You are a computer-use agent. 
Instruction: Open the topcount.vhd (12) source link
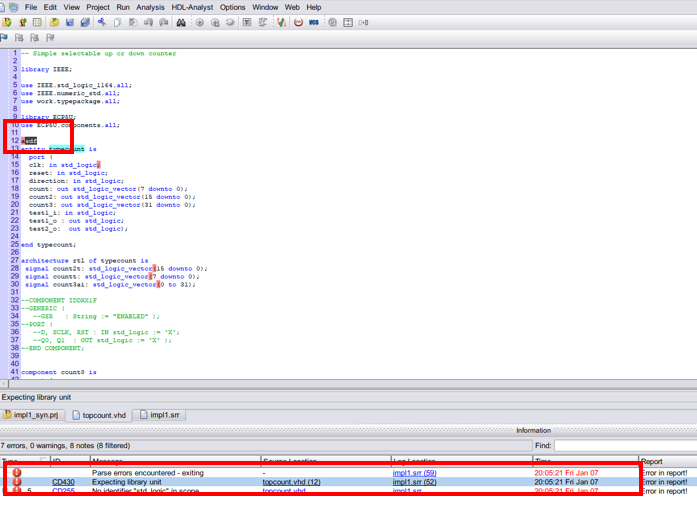[291, 482]
